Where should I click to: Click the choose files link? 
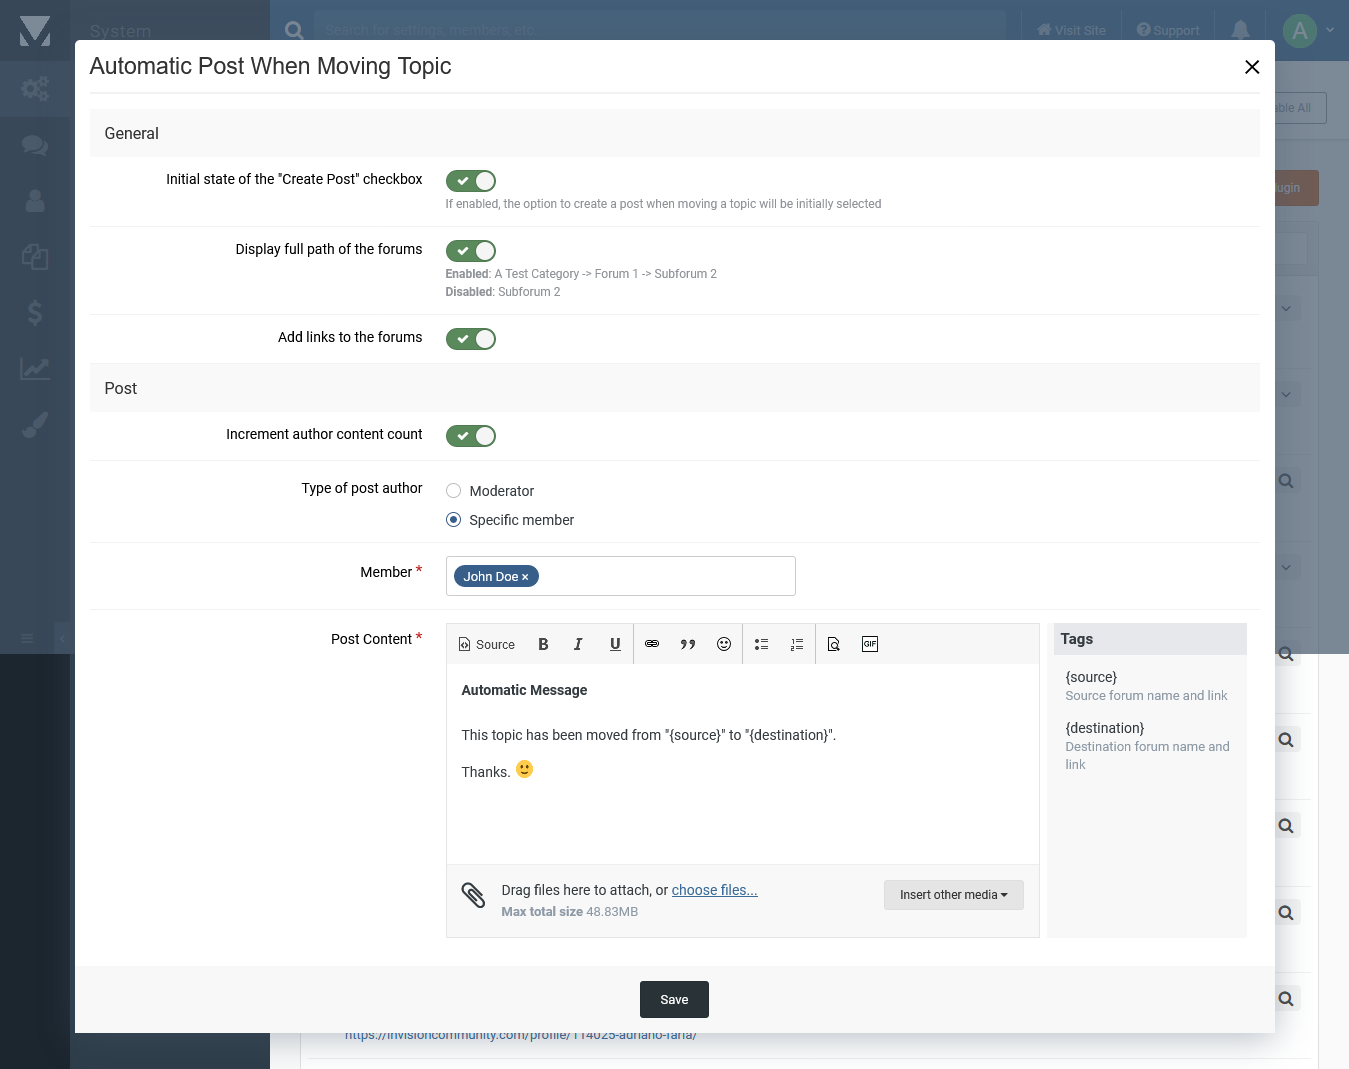pos(714,890)
